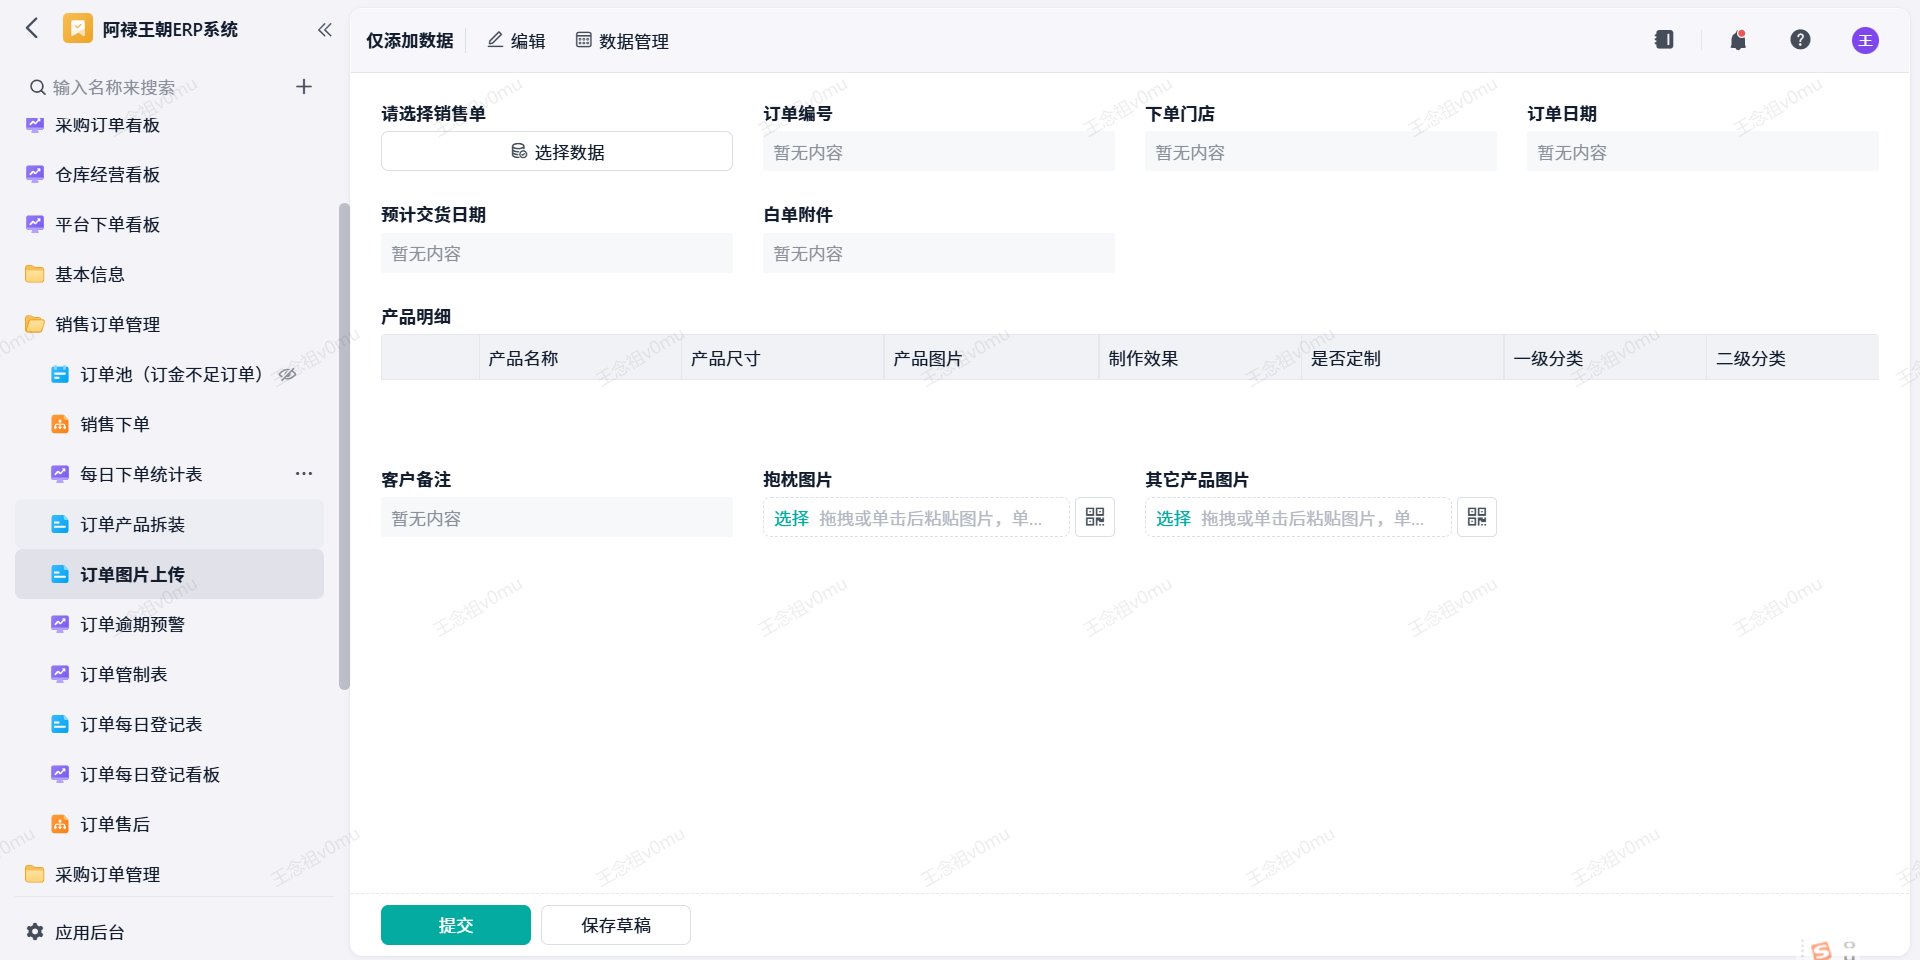Open the 订单售后 sidebar label
The height and width of the screenshot is (960, 1920).
[115, 825]
